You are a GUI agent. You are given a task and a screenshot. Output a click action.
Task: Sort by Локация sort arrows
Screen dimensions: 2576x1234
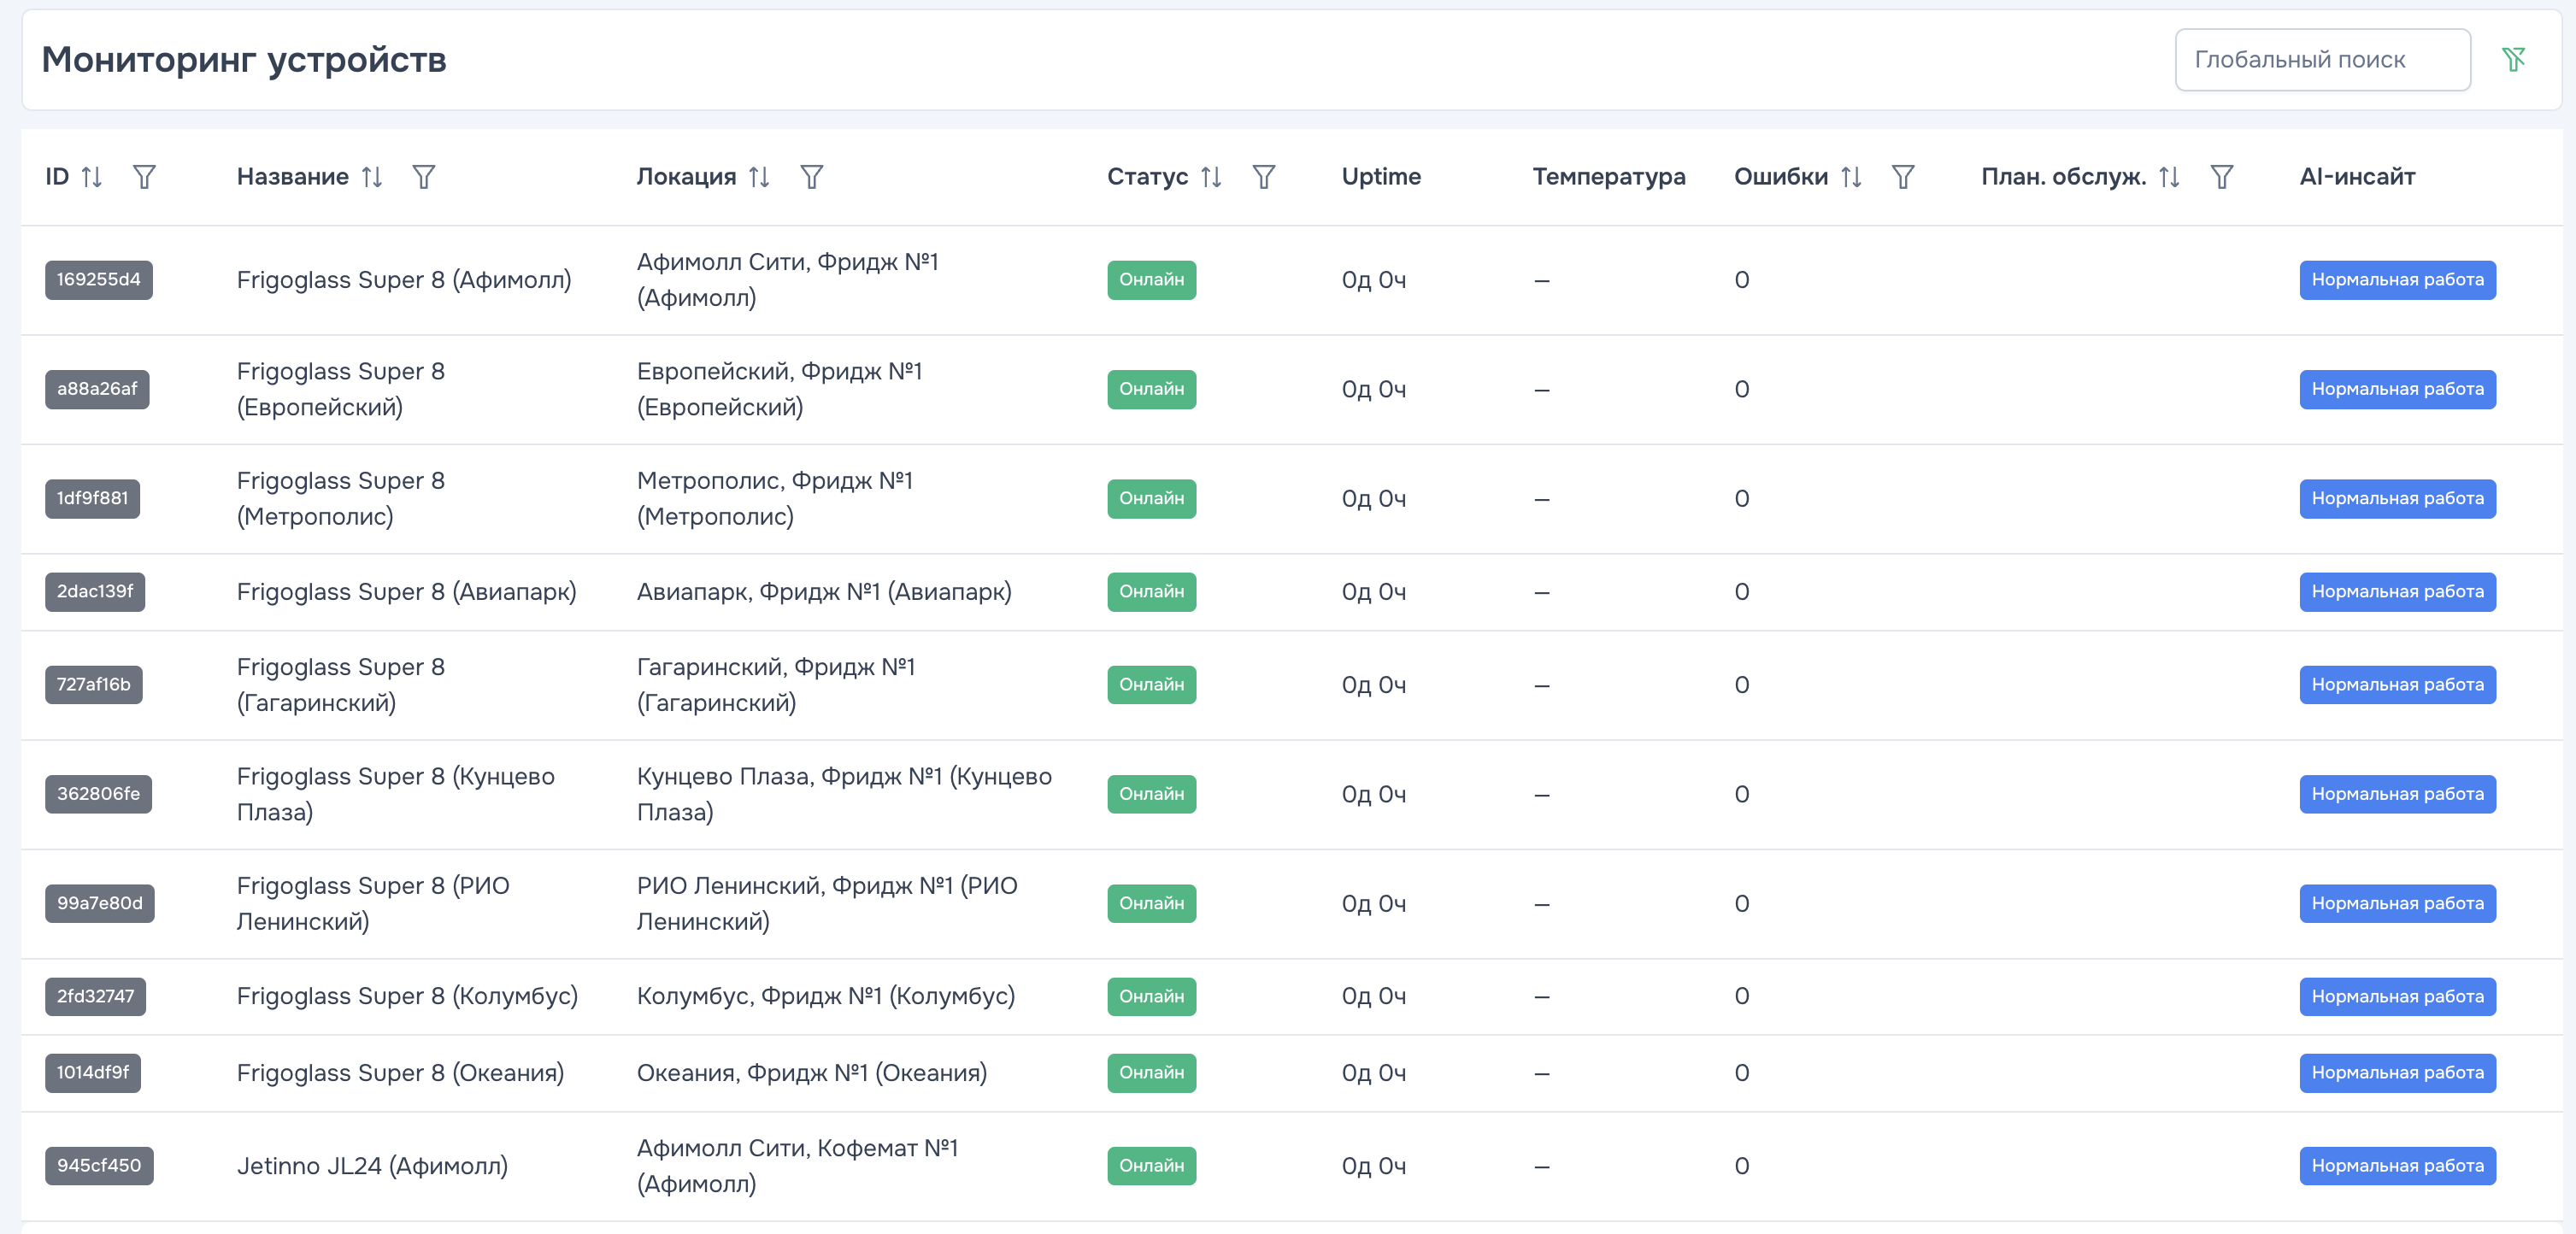[759, 177]
